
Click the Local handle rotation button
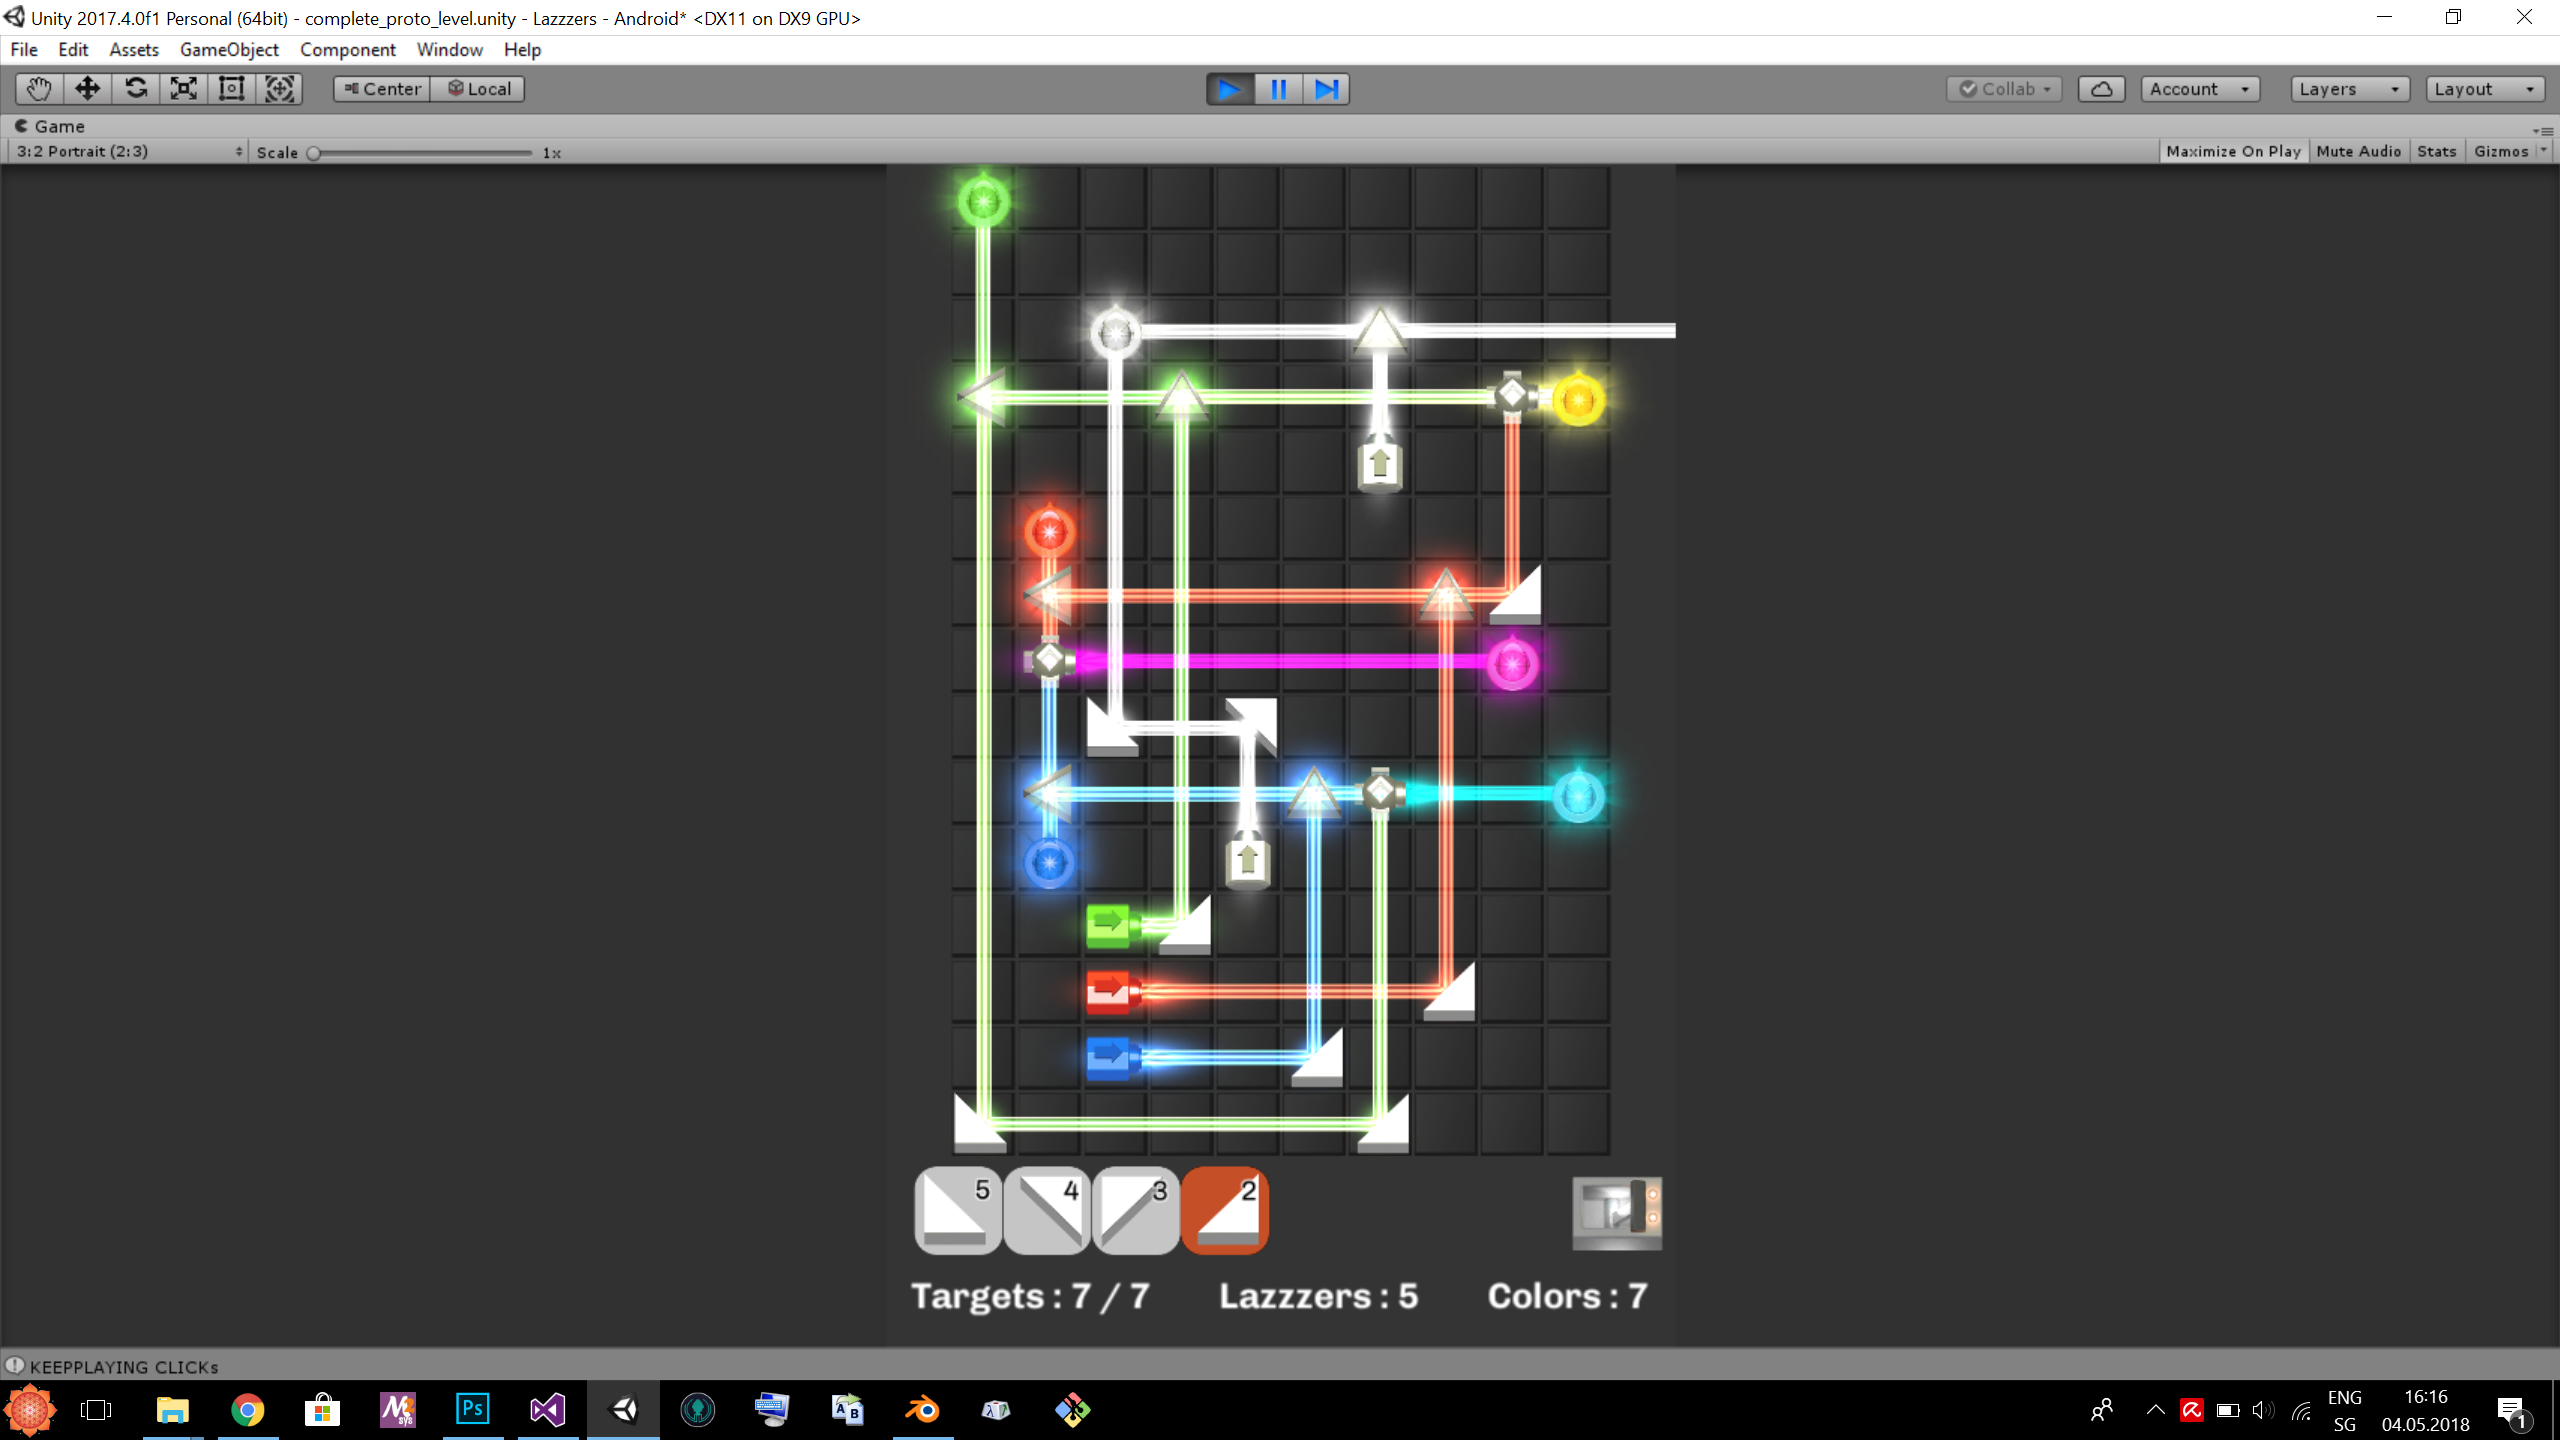point(479,89)
